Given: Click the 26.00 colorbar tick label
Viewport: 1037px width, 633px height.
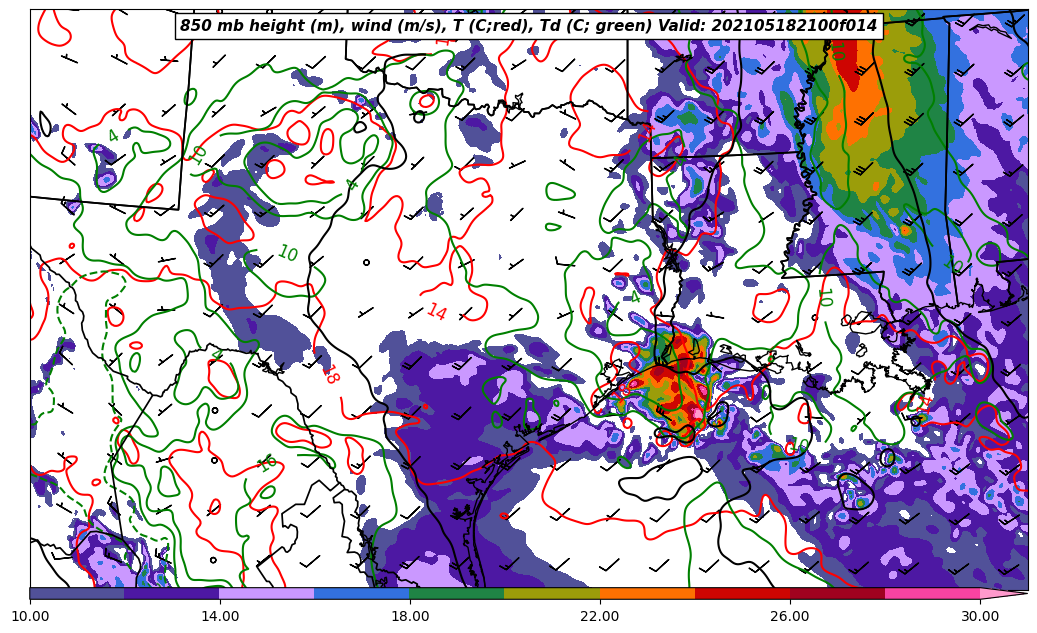Looking at the screenshot, I should pyautogui.click(x=790, y=616).
